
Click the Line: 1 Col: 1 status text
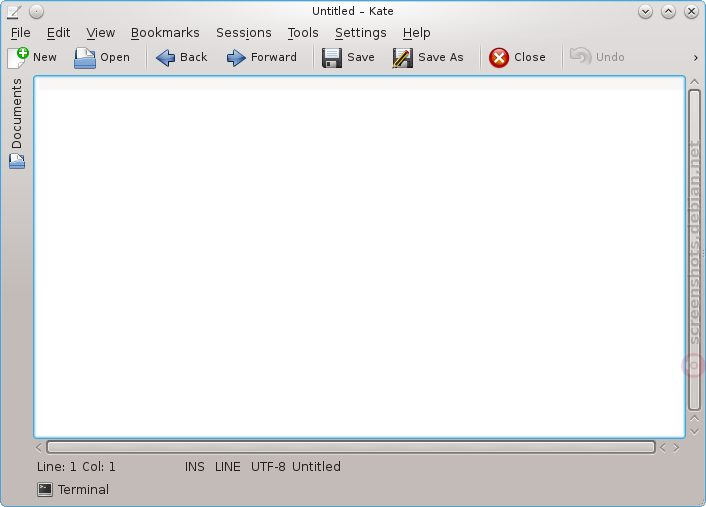point(76,466)
